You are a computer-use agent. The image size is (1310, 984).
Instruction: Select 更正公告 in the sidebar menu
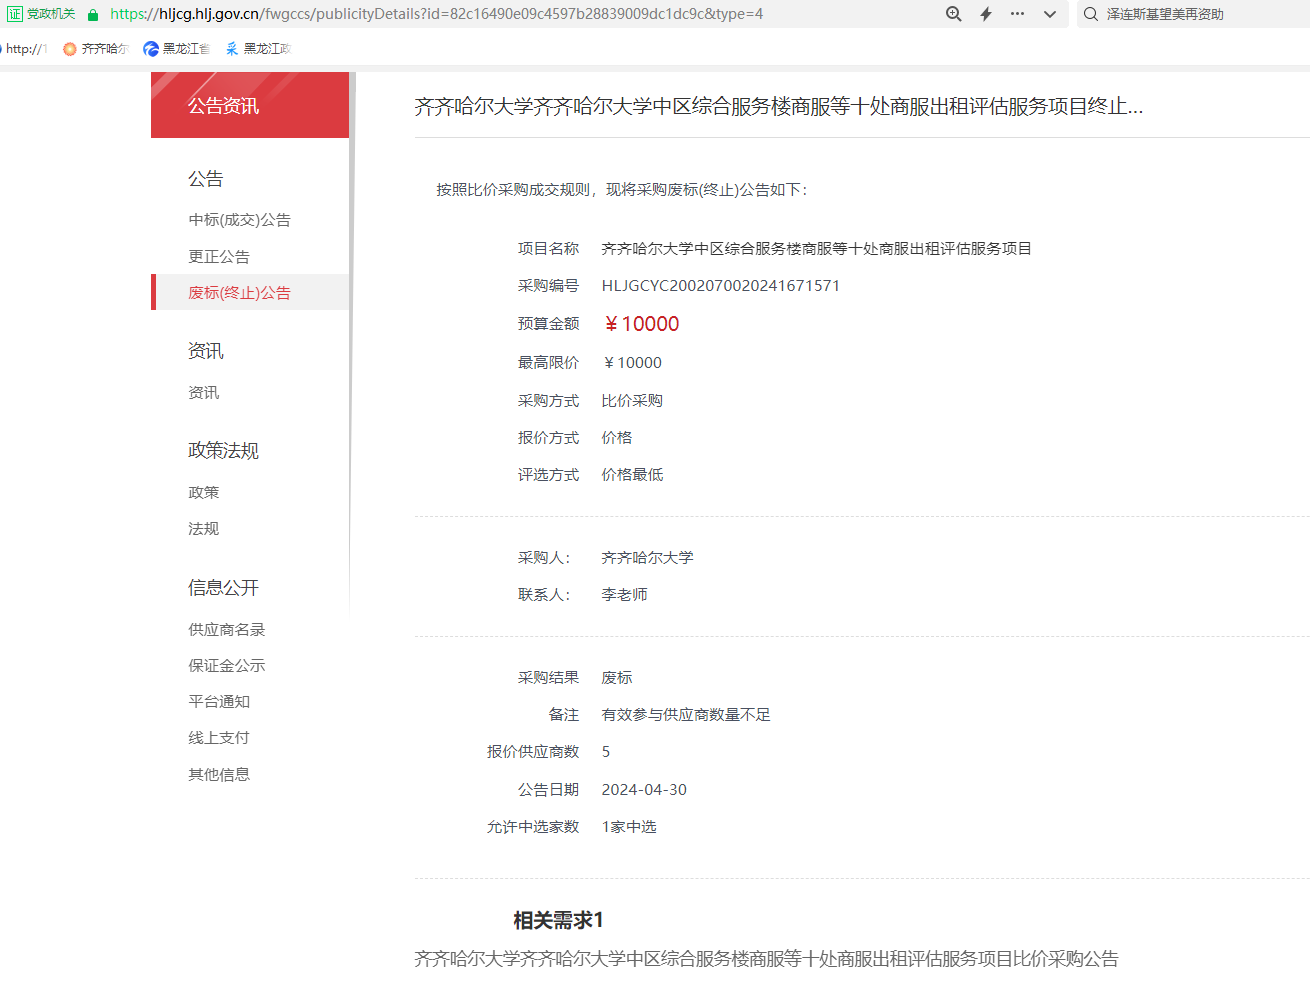219,257
